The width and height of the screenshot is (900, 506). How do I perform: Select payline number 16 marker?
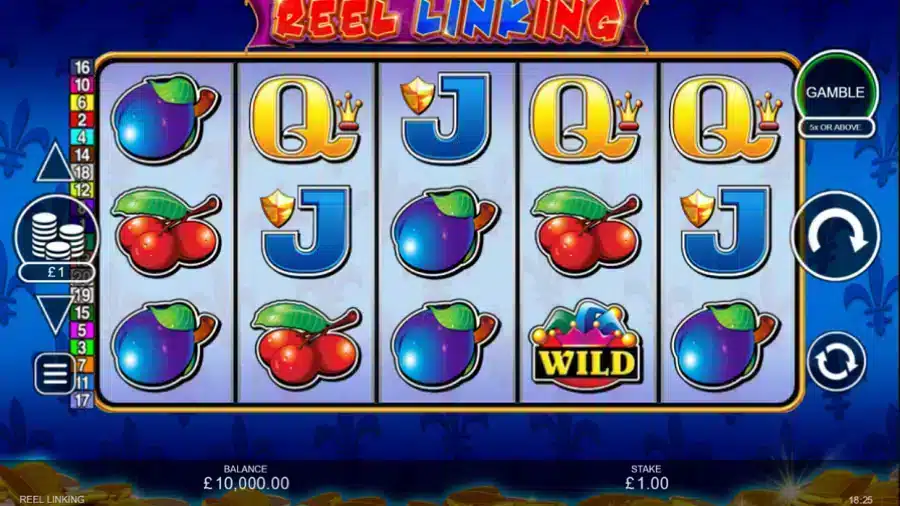click(82, 67)
